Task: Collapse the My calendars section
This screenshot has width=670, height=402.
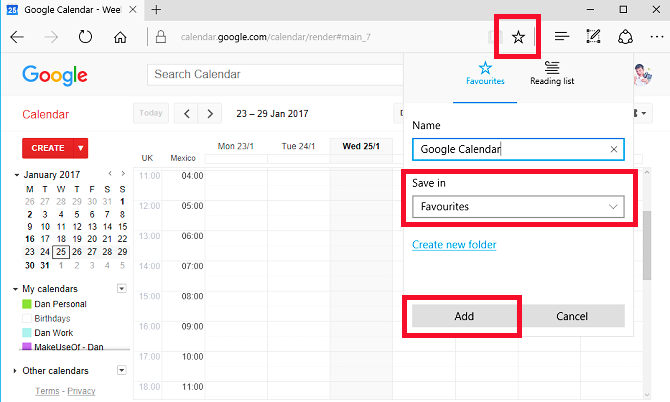Action: click(15, 289)
